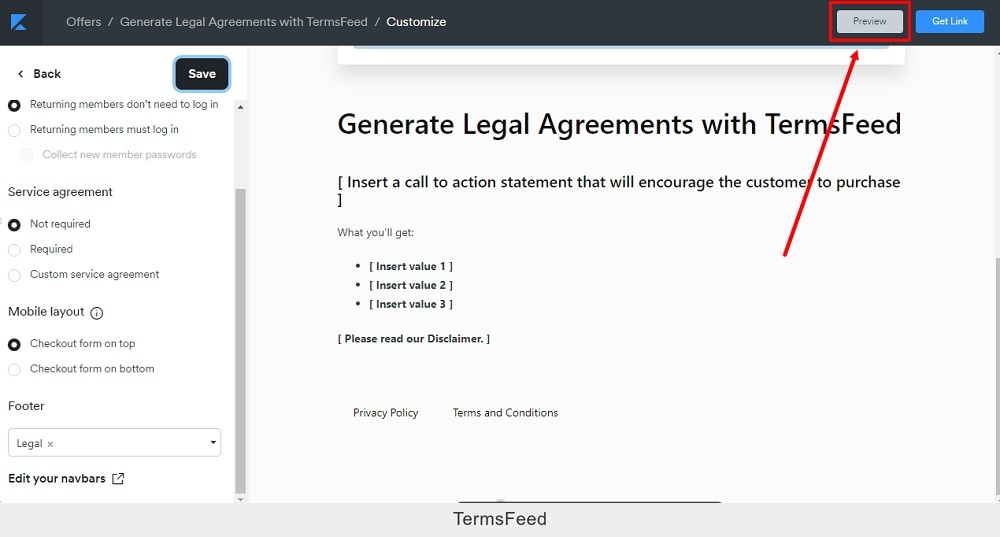Viewport: 1000px width, 537px height.
Task: Click the external link icon beside Edit your navbars
Action: click(118, 478)
